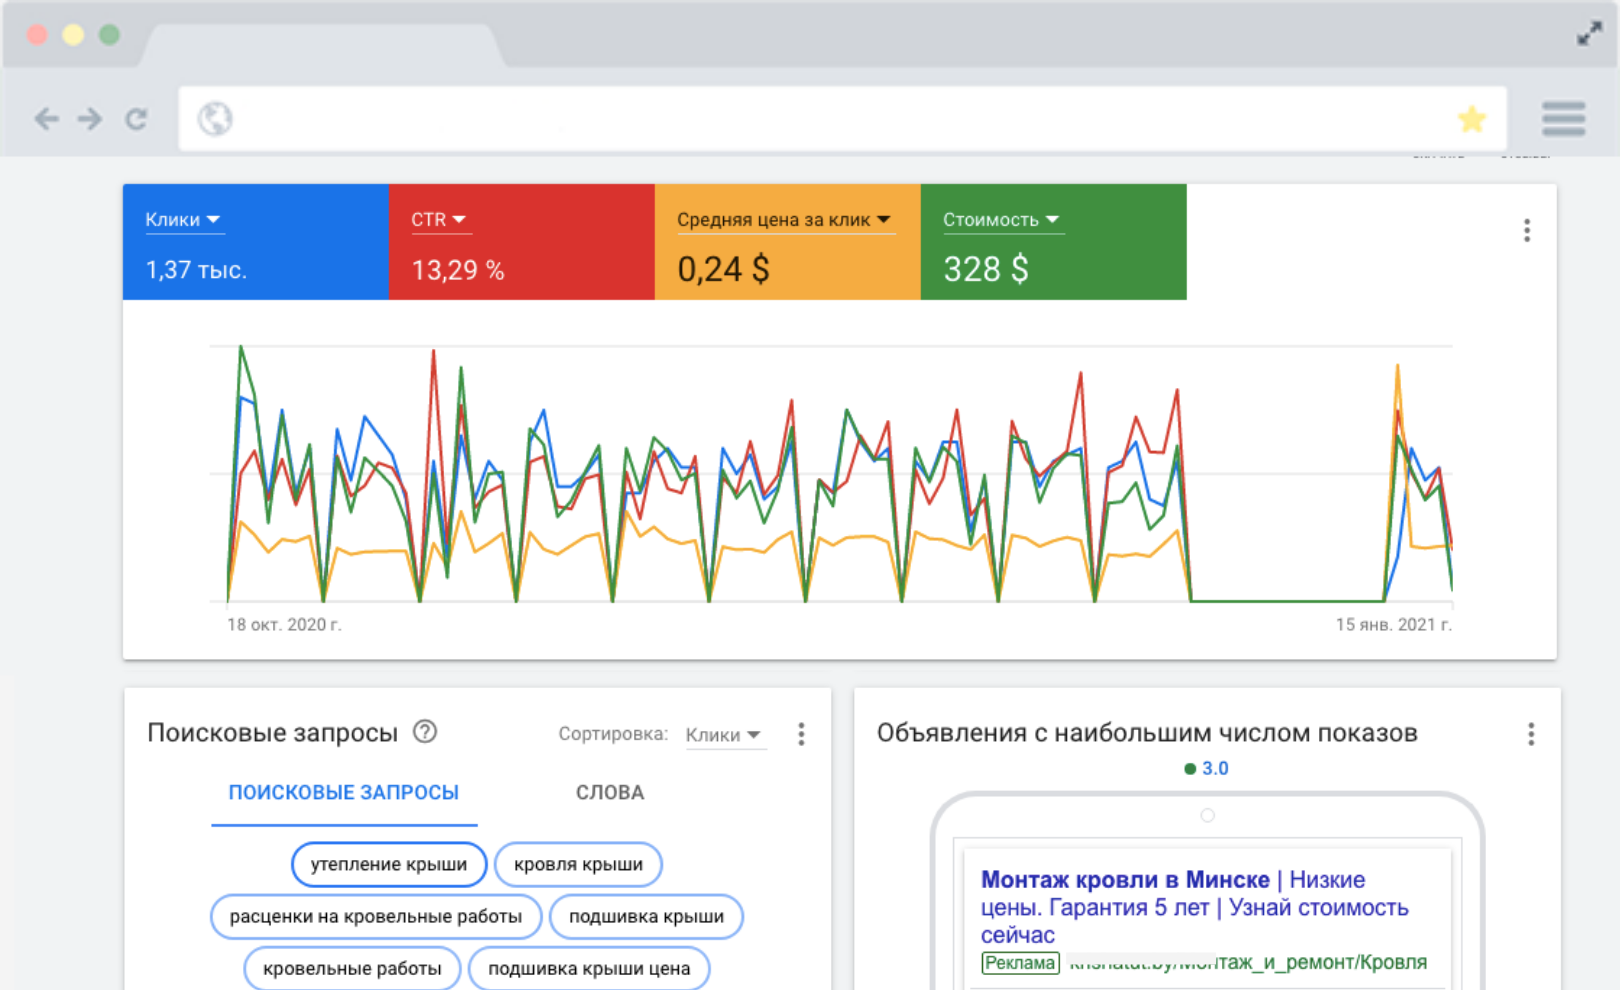Click the 328 $ total cost value
The image size is (1620, 990).
(986, 269)
